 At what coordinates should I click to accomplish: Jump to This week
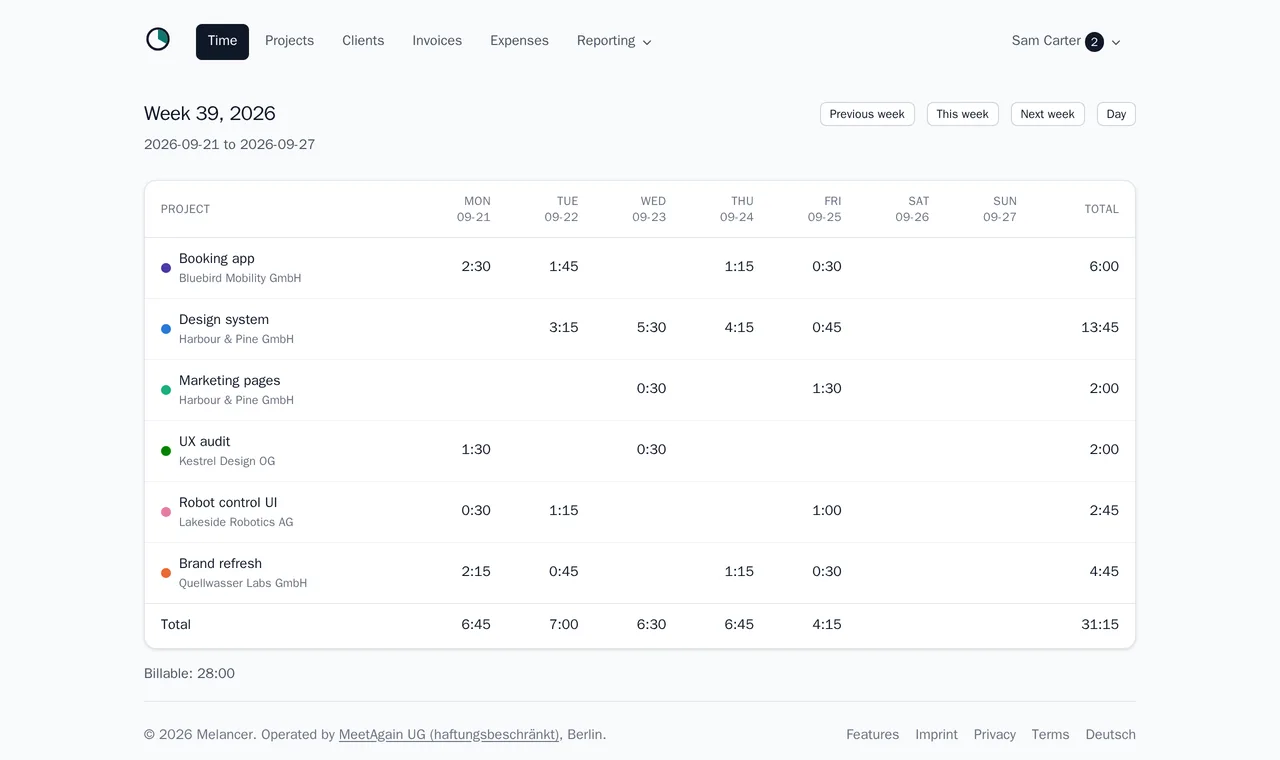(x=962, y=114)
